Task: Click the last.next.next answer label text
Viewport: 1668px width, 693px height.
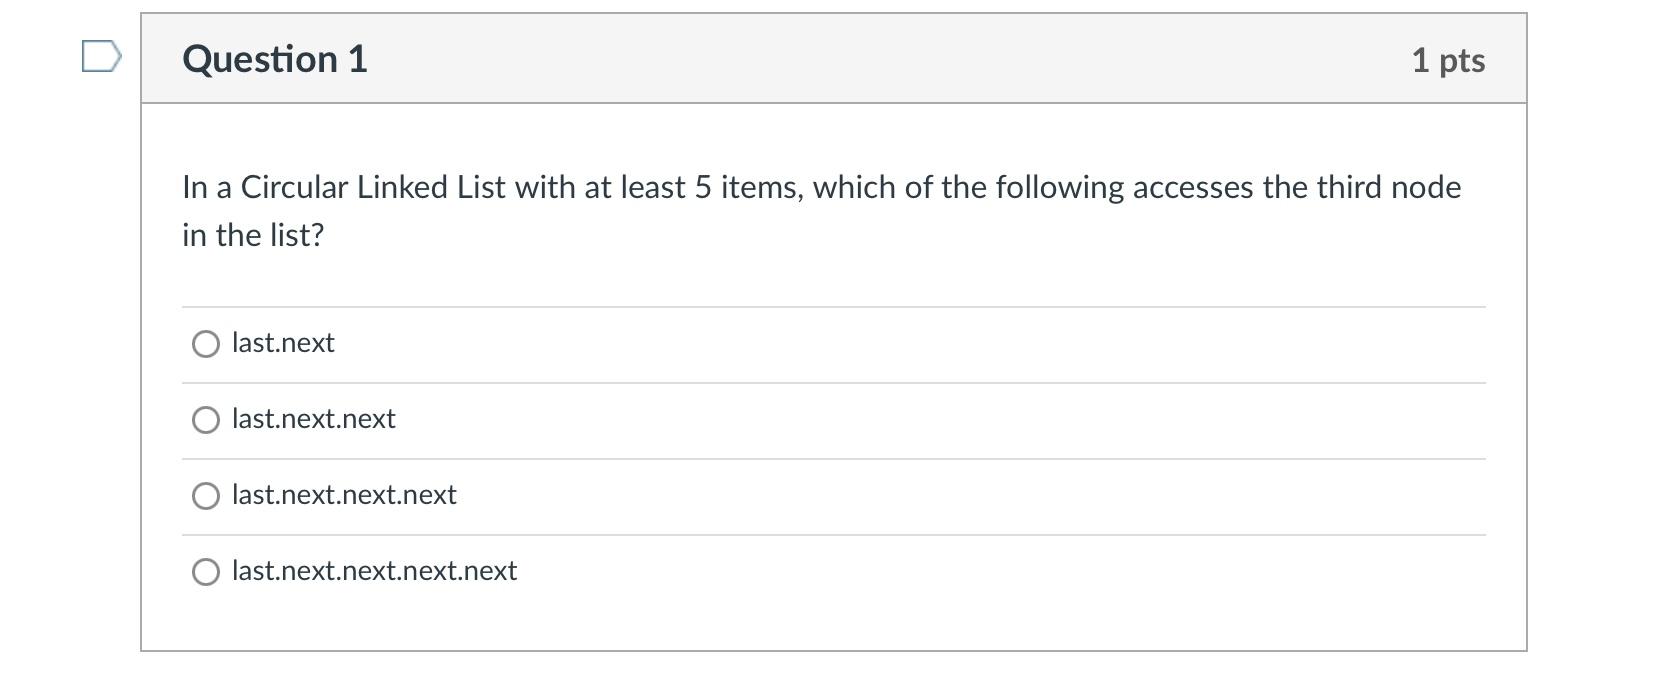Action: 314,419
